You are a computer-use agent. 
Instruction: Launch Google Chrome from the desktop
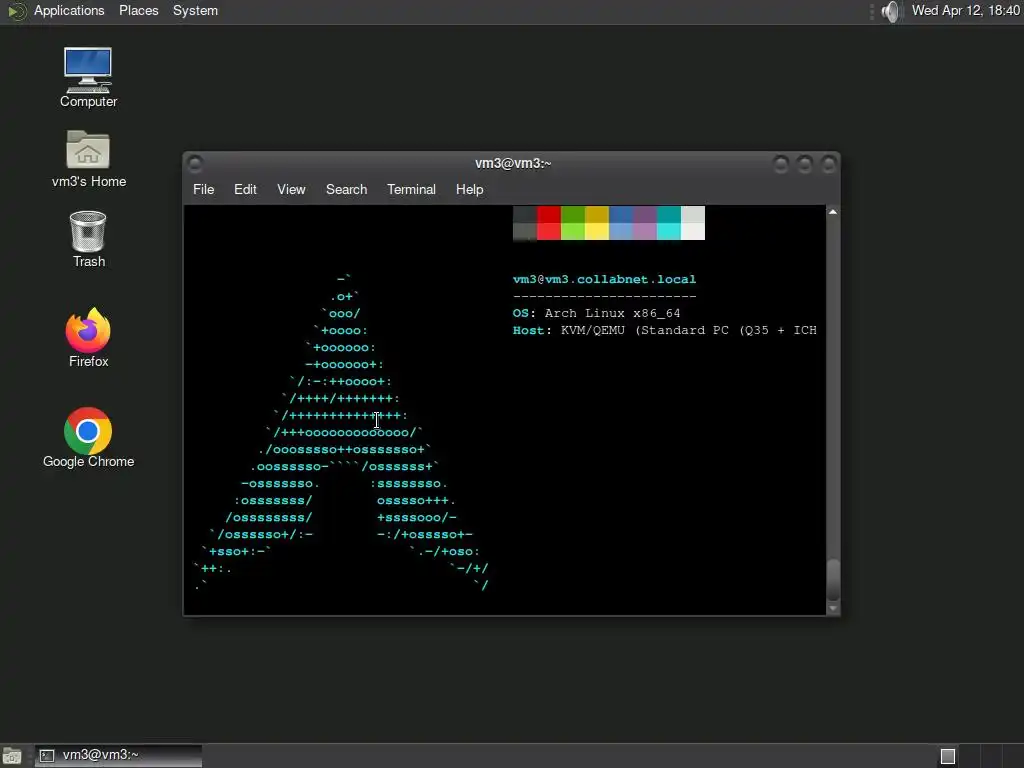pos(88,438)
